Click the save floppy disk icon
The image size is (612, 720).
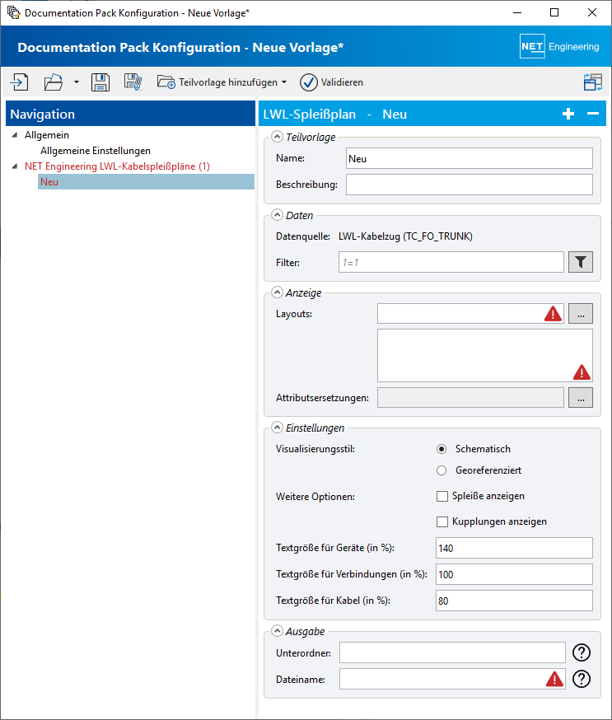point(100,83)
